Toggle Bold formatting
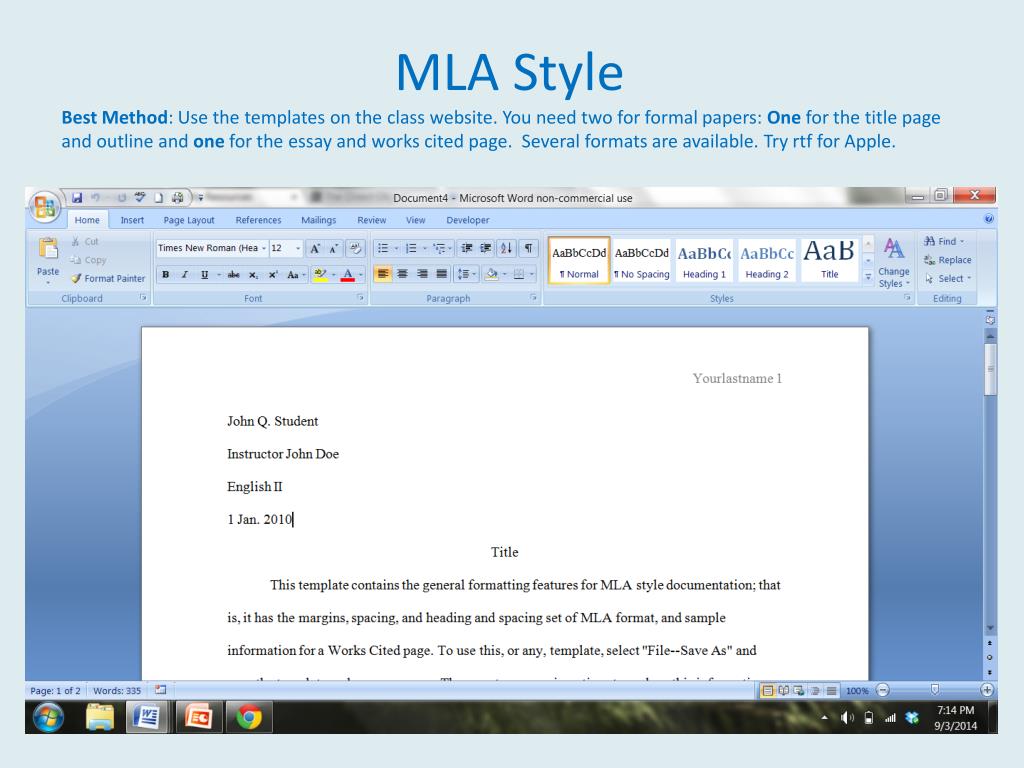Image resolution: width=1024 pixels, height=768 pixels. click(166, 273)
